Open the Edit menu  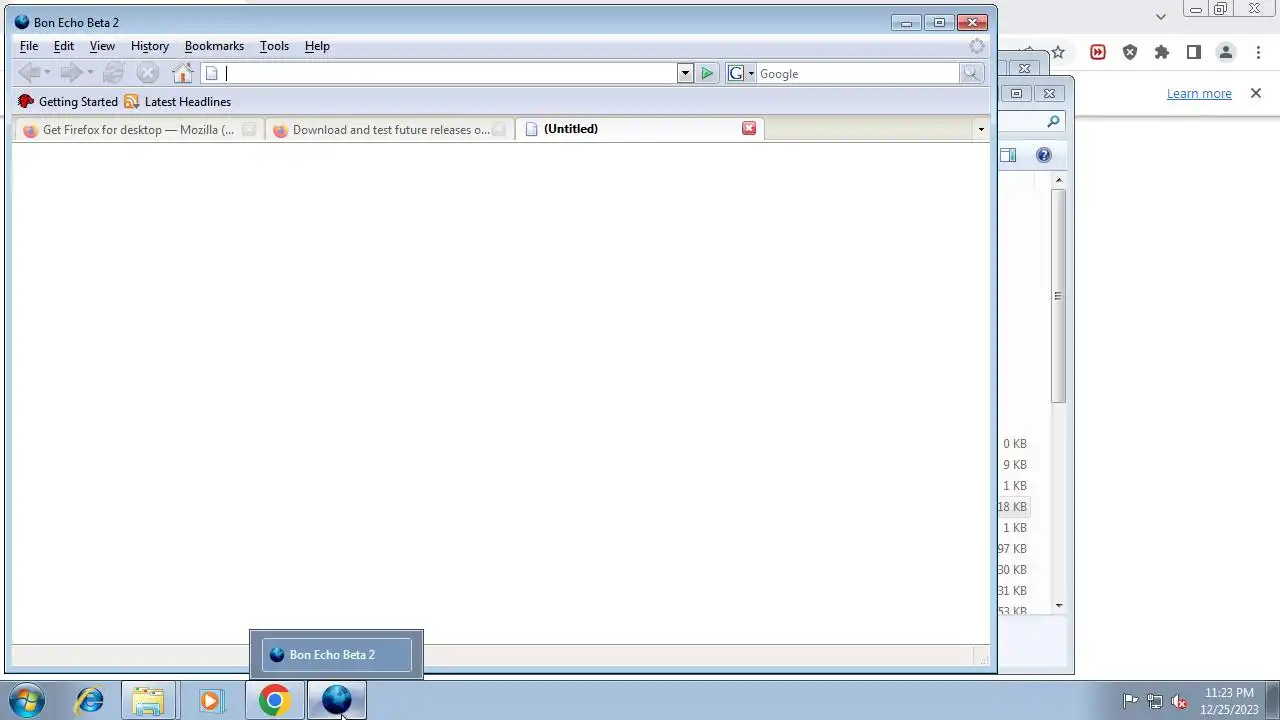tap(64, 46)
